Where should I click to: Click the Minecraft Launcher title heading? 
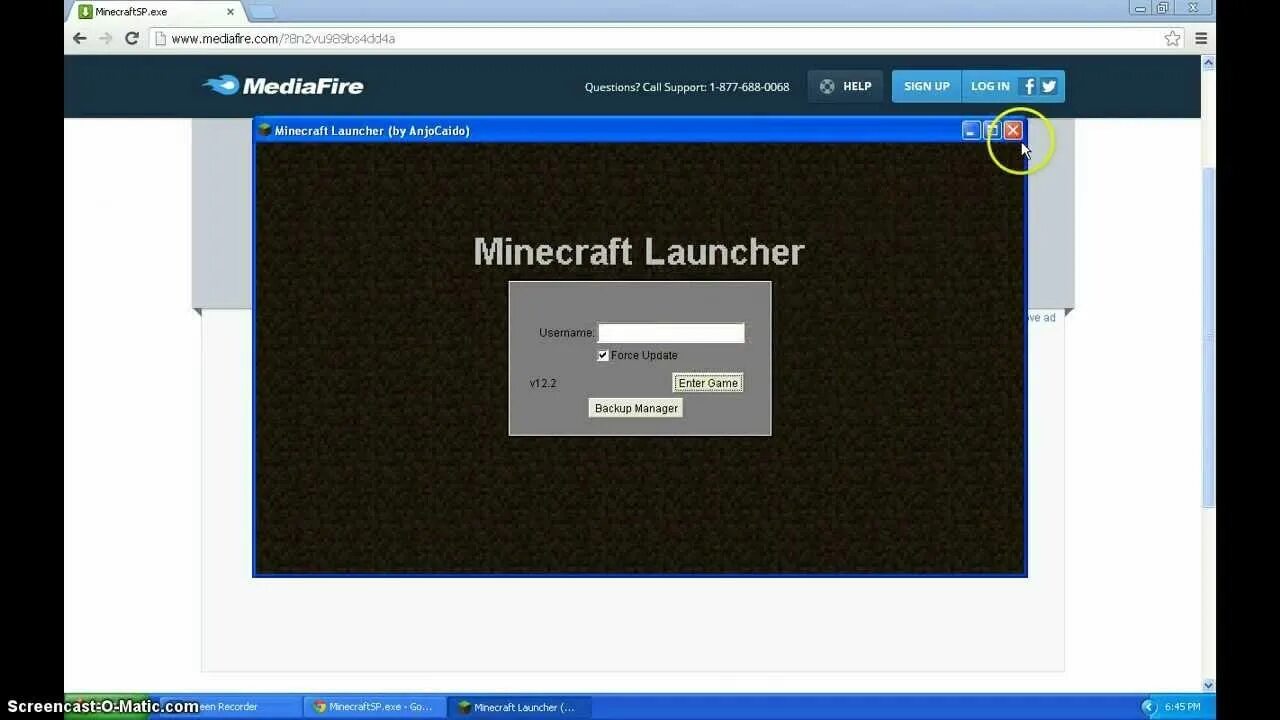tap(639, 252)
